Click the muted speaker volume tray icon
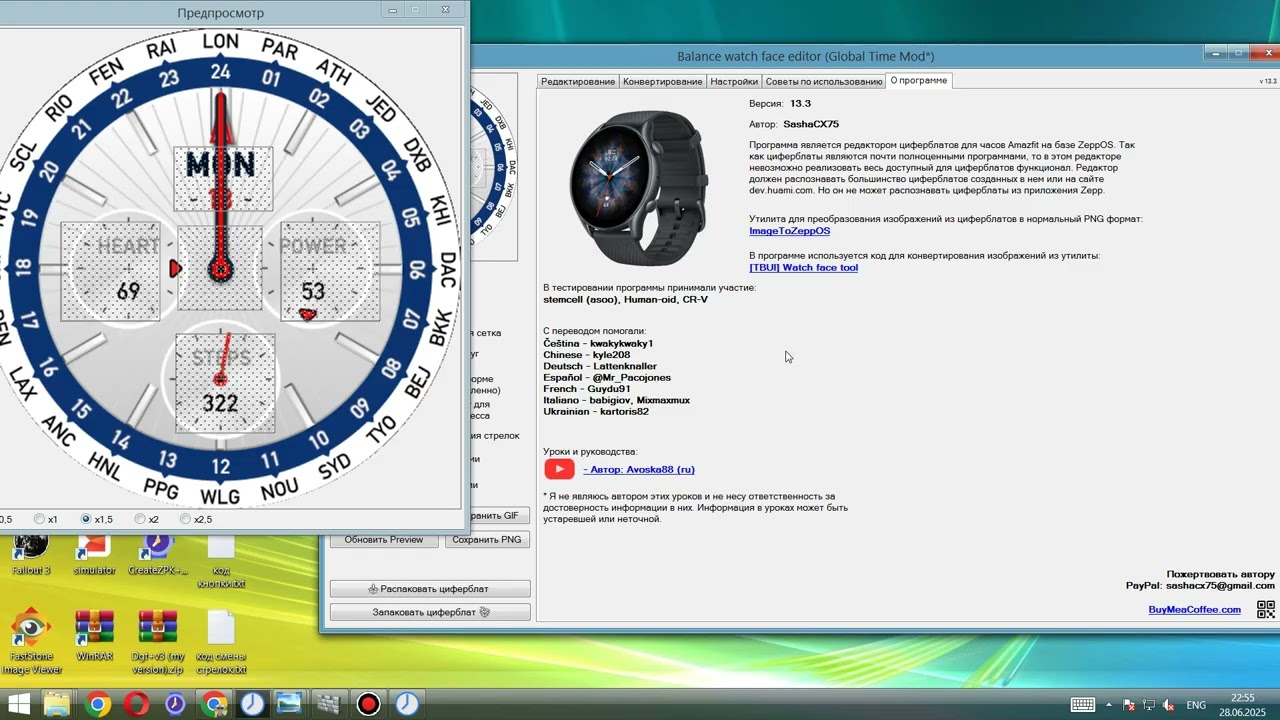This screenshot has height=720, width=1280. [1166, 704]
